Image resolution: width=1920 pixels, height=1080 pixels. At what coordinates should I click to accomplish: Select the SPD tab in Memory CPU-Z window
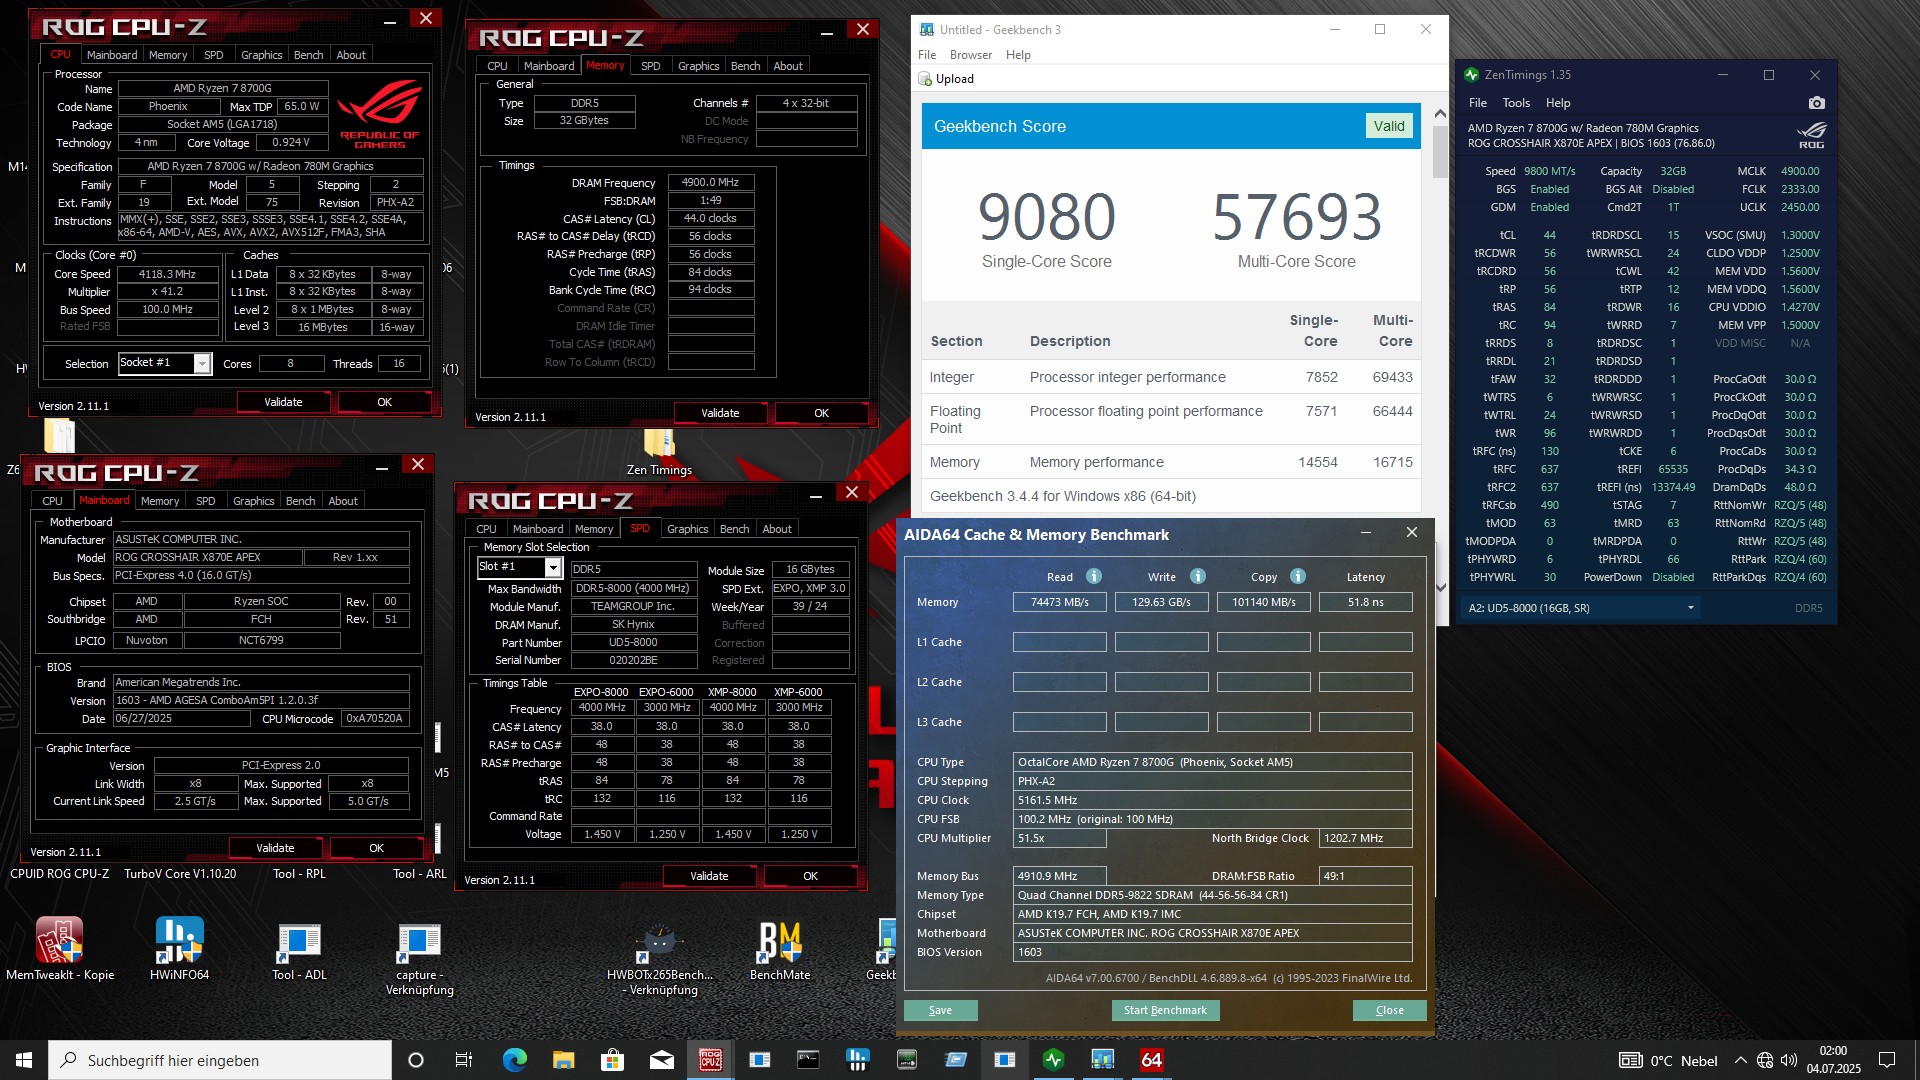[x=650, y=66]
